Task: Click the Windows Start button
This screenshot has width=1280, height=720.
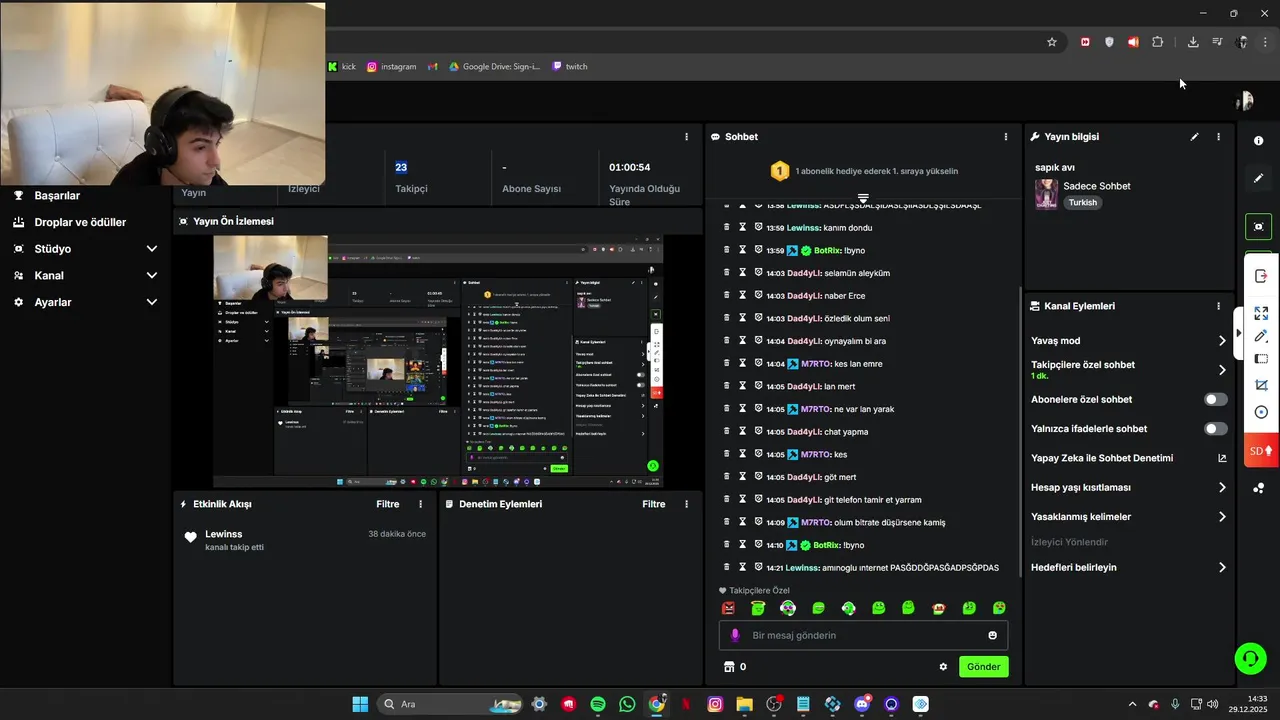Action: [360, 704]
